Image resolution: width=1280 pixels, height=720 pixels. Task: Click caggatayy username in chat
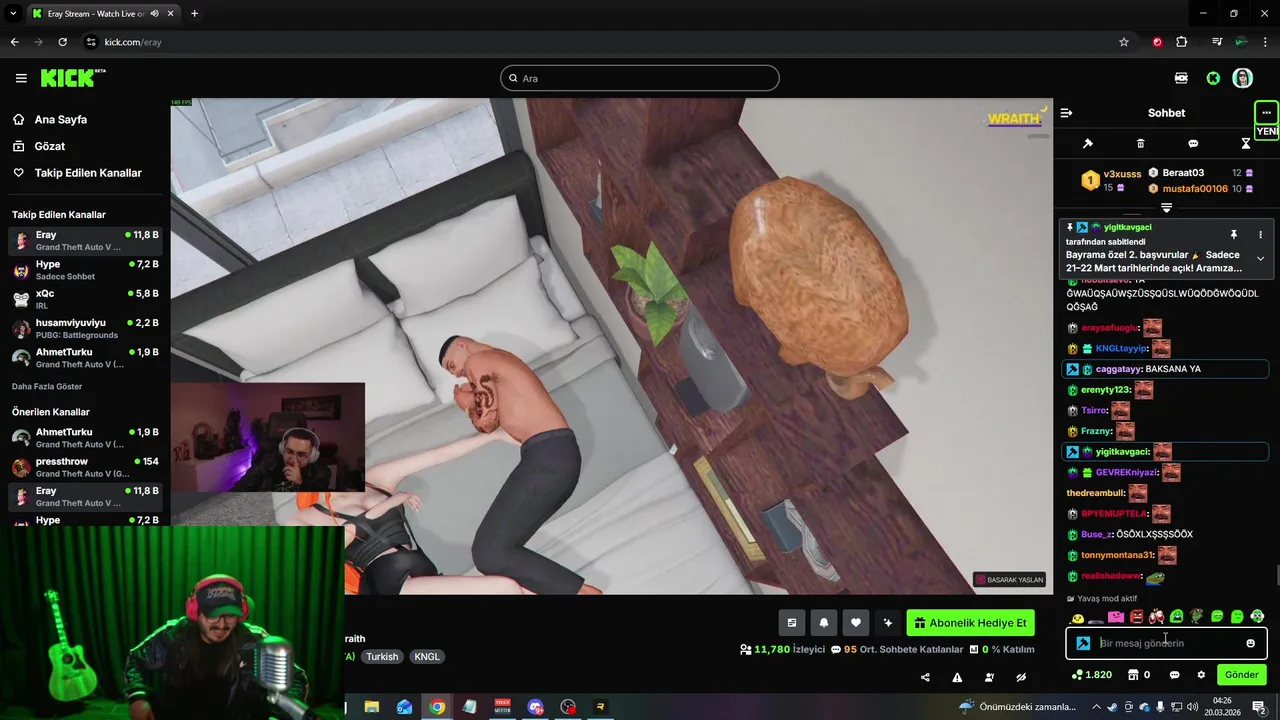1118,369
